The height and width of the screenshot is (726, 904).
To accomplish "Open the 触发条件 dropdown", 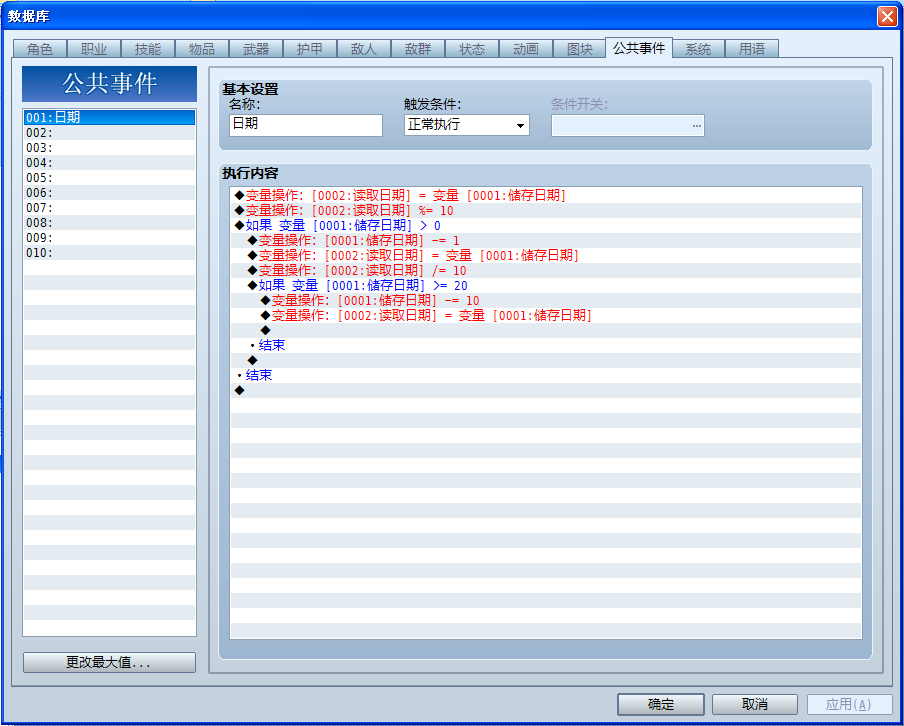I will [x=466, y=125].
